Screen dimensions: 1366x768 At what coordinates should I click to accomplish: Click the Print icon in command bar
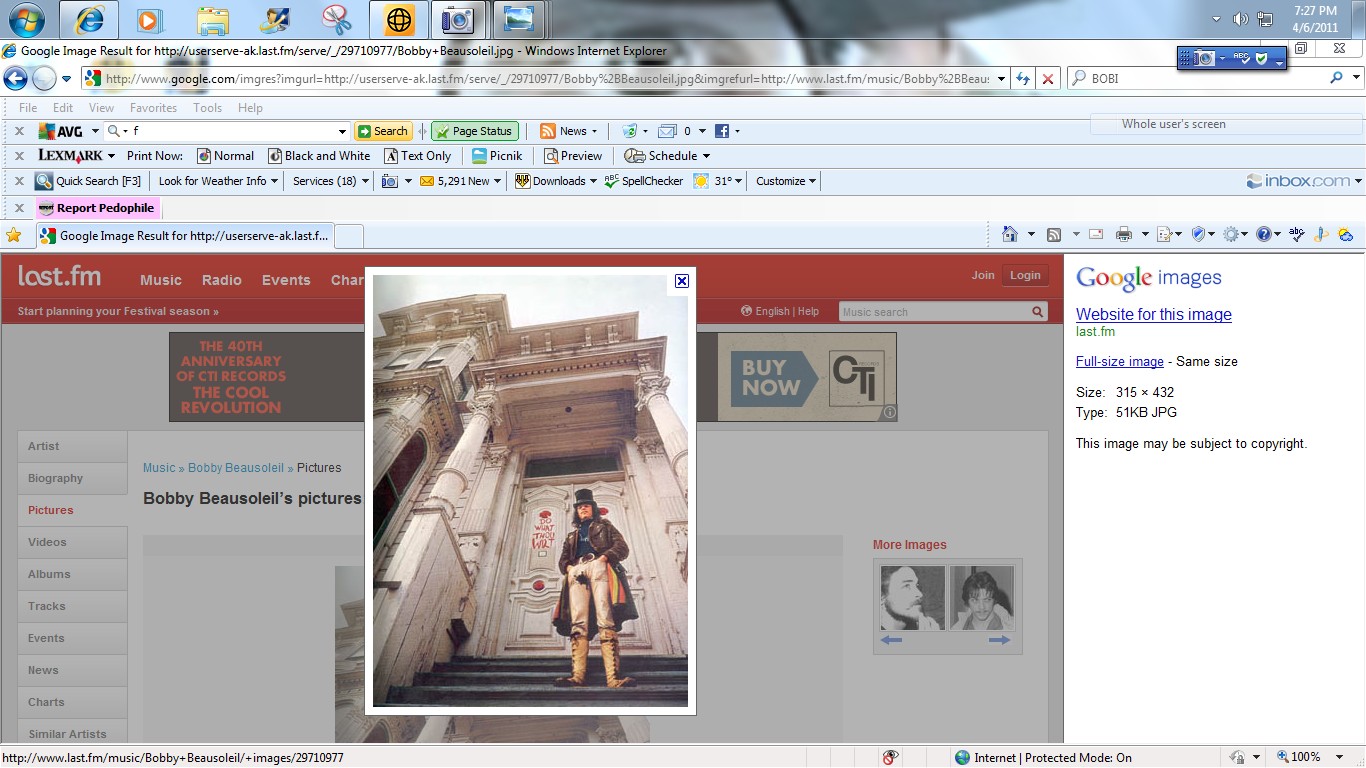pos(1123,234)
